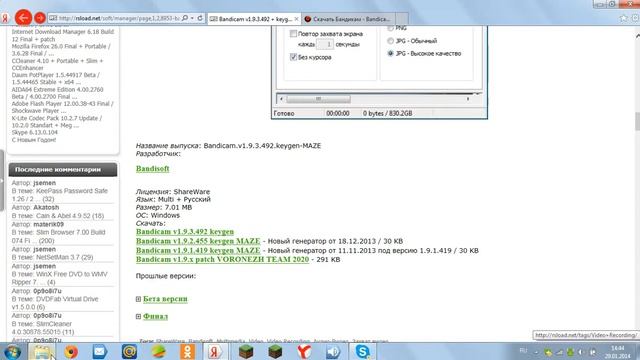Image resolution: width=640 pixels, height=360 pixels.
Task: Open the Yandex Browser Y taskbar icon
Action: [x=304, y=352]
